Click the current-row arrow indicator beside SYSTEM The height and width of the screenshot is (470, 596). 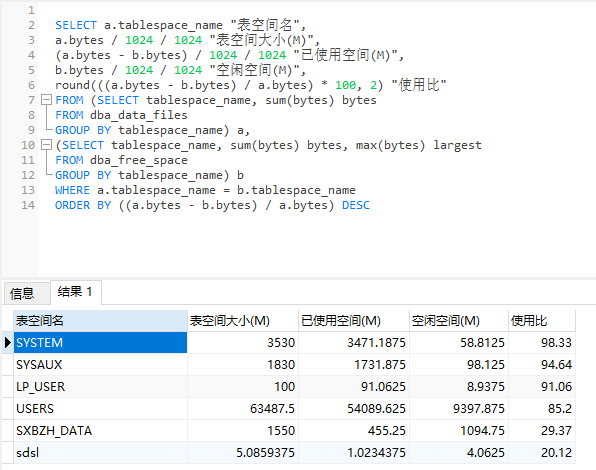(x=8, y=343)
